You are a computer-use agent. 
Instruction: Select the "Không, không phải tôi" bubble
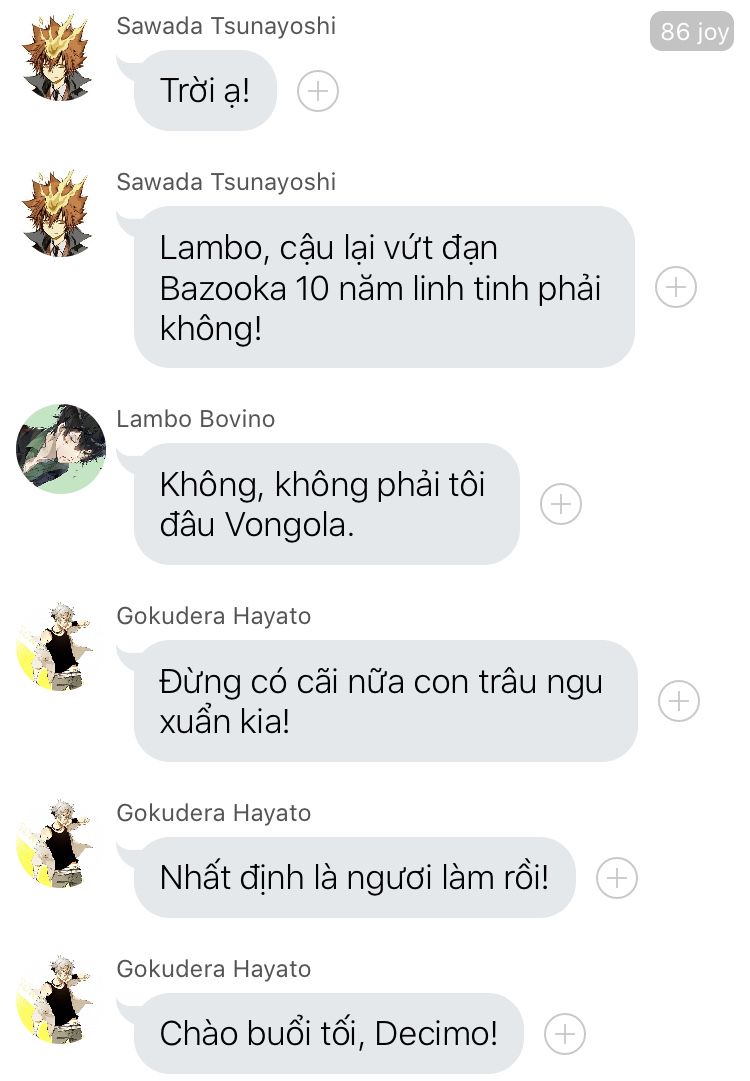pyautogui.click(x=326, y=504)
